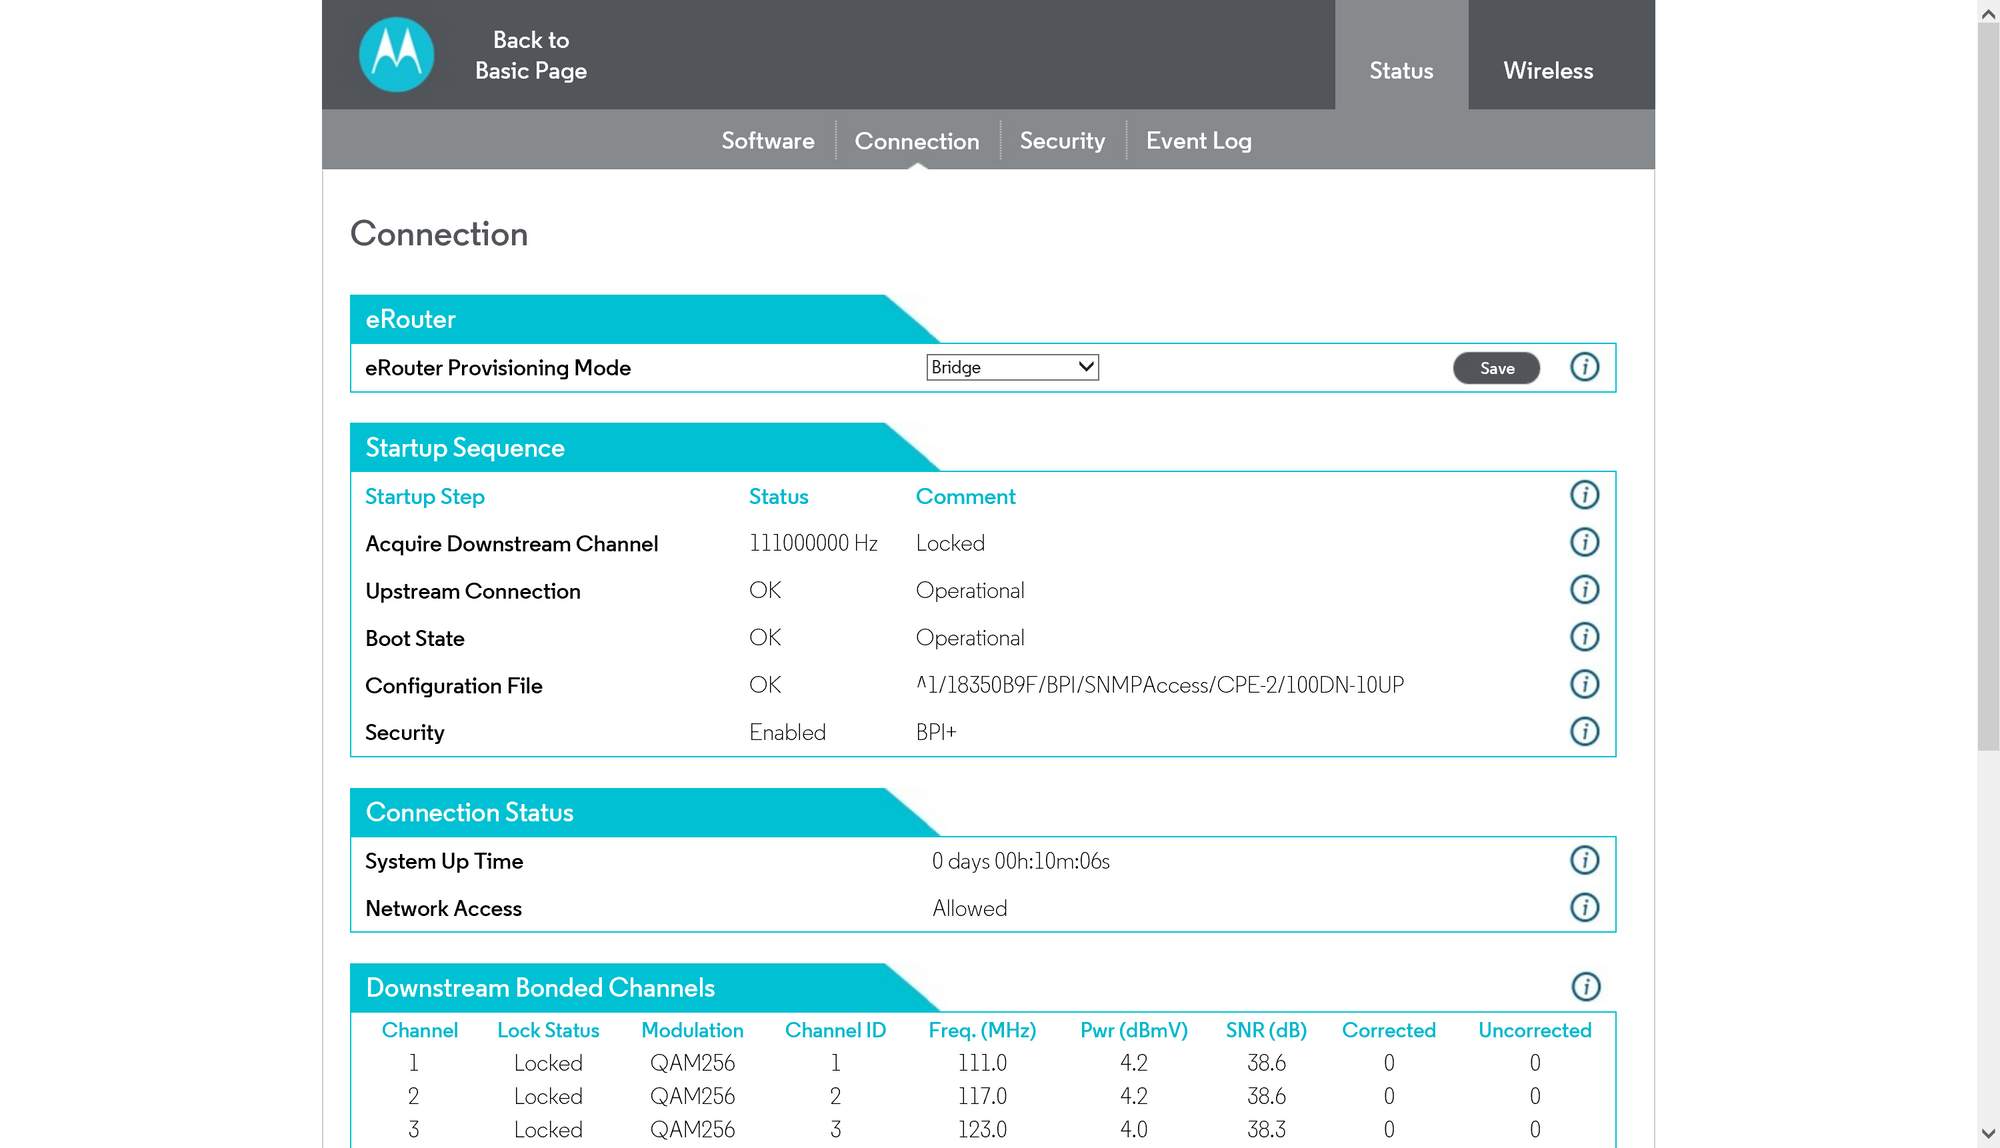The image size is (2000, 1148).
Task: Show info for Acquire Downstream Channel
Action: [x=1584, y=542]
